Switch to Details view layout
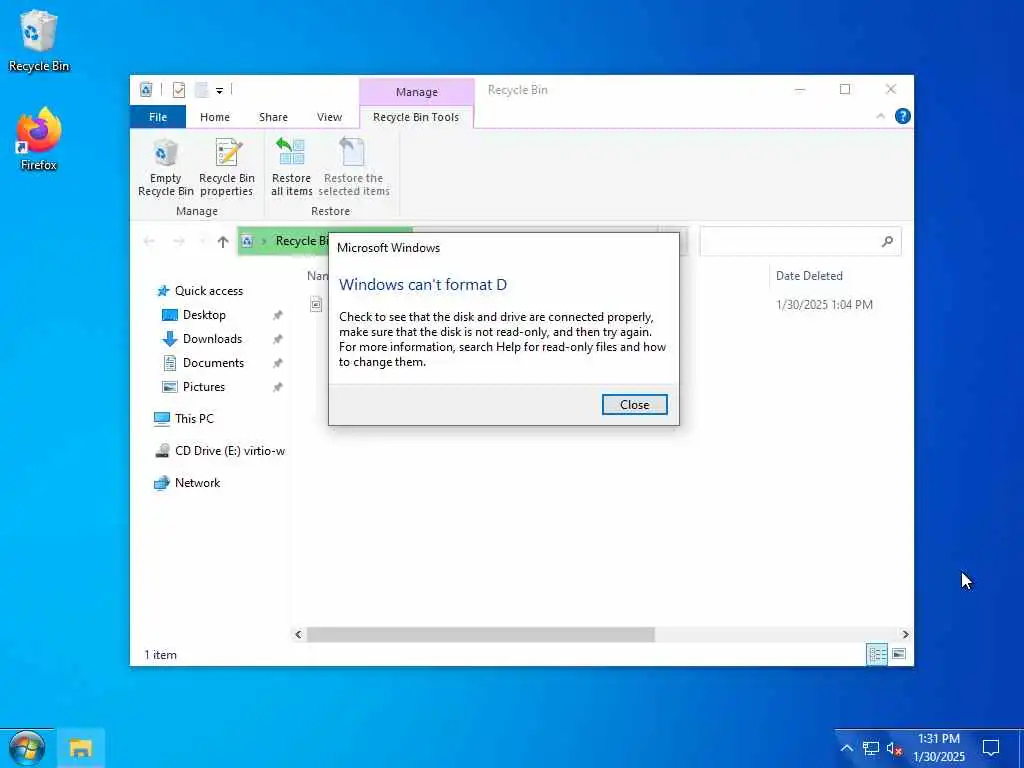Screen dimensions: 1024x768 (x=876, y=654)
